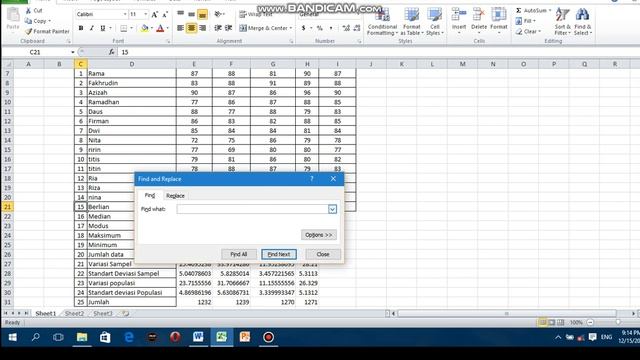This screenshot has height=360, width=640.
Task: Toggle center alignment
Action: point(191,28)
